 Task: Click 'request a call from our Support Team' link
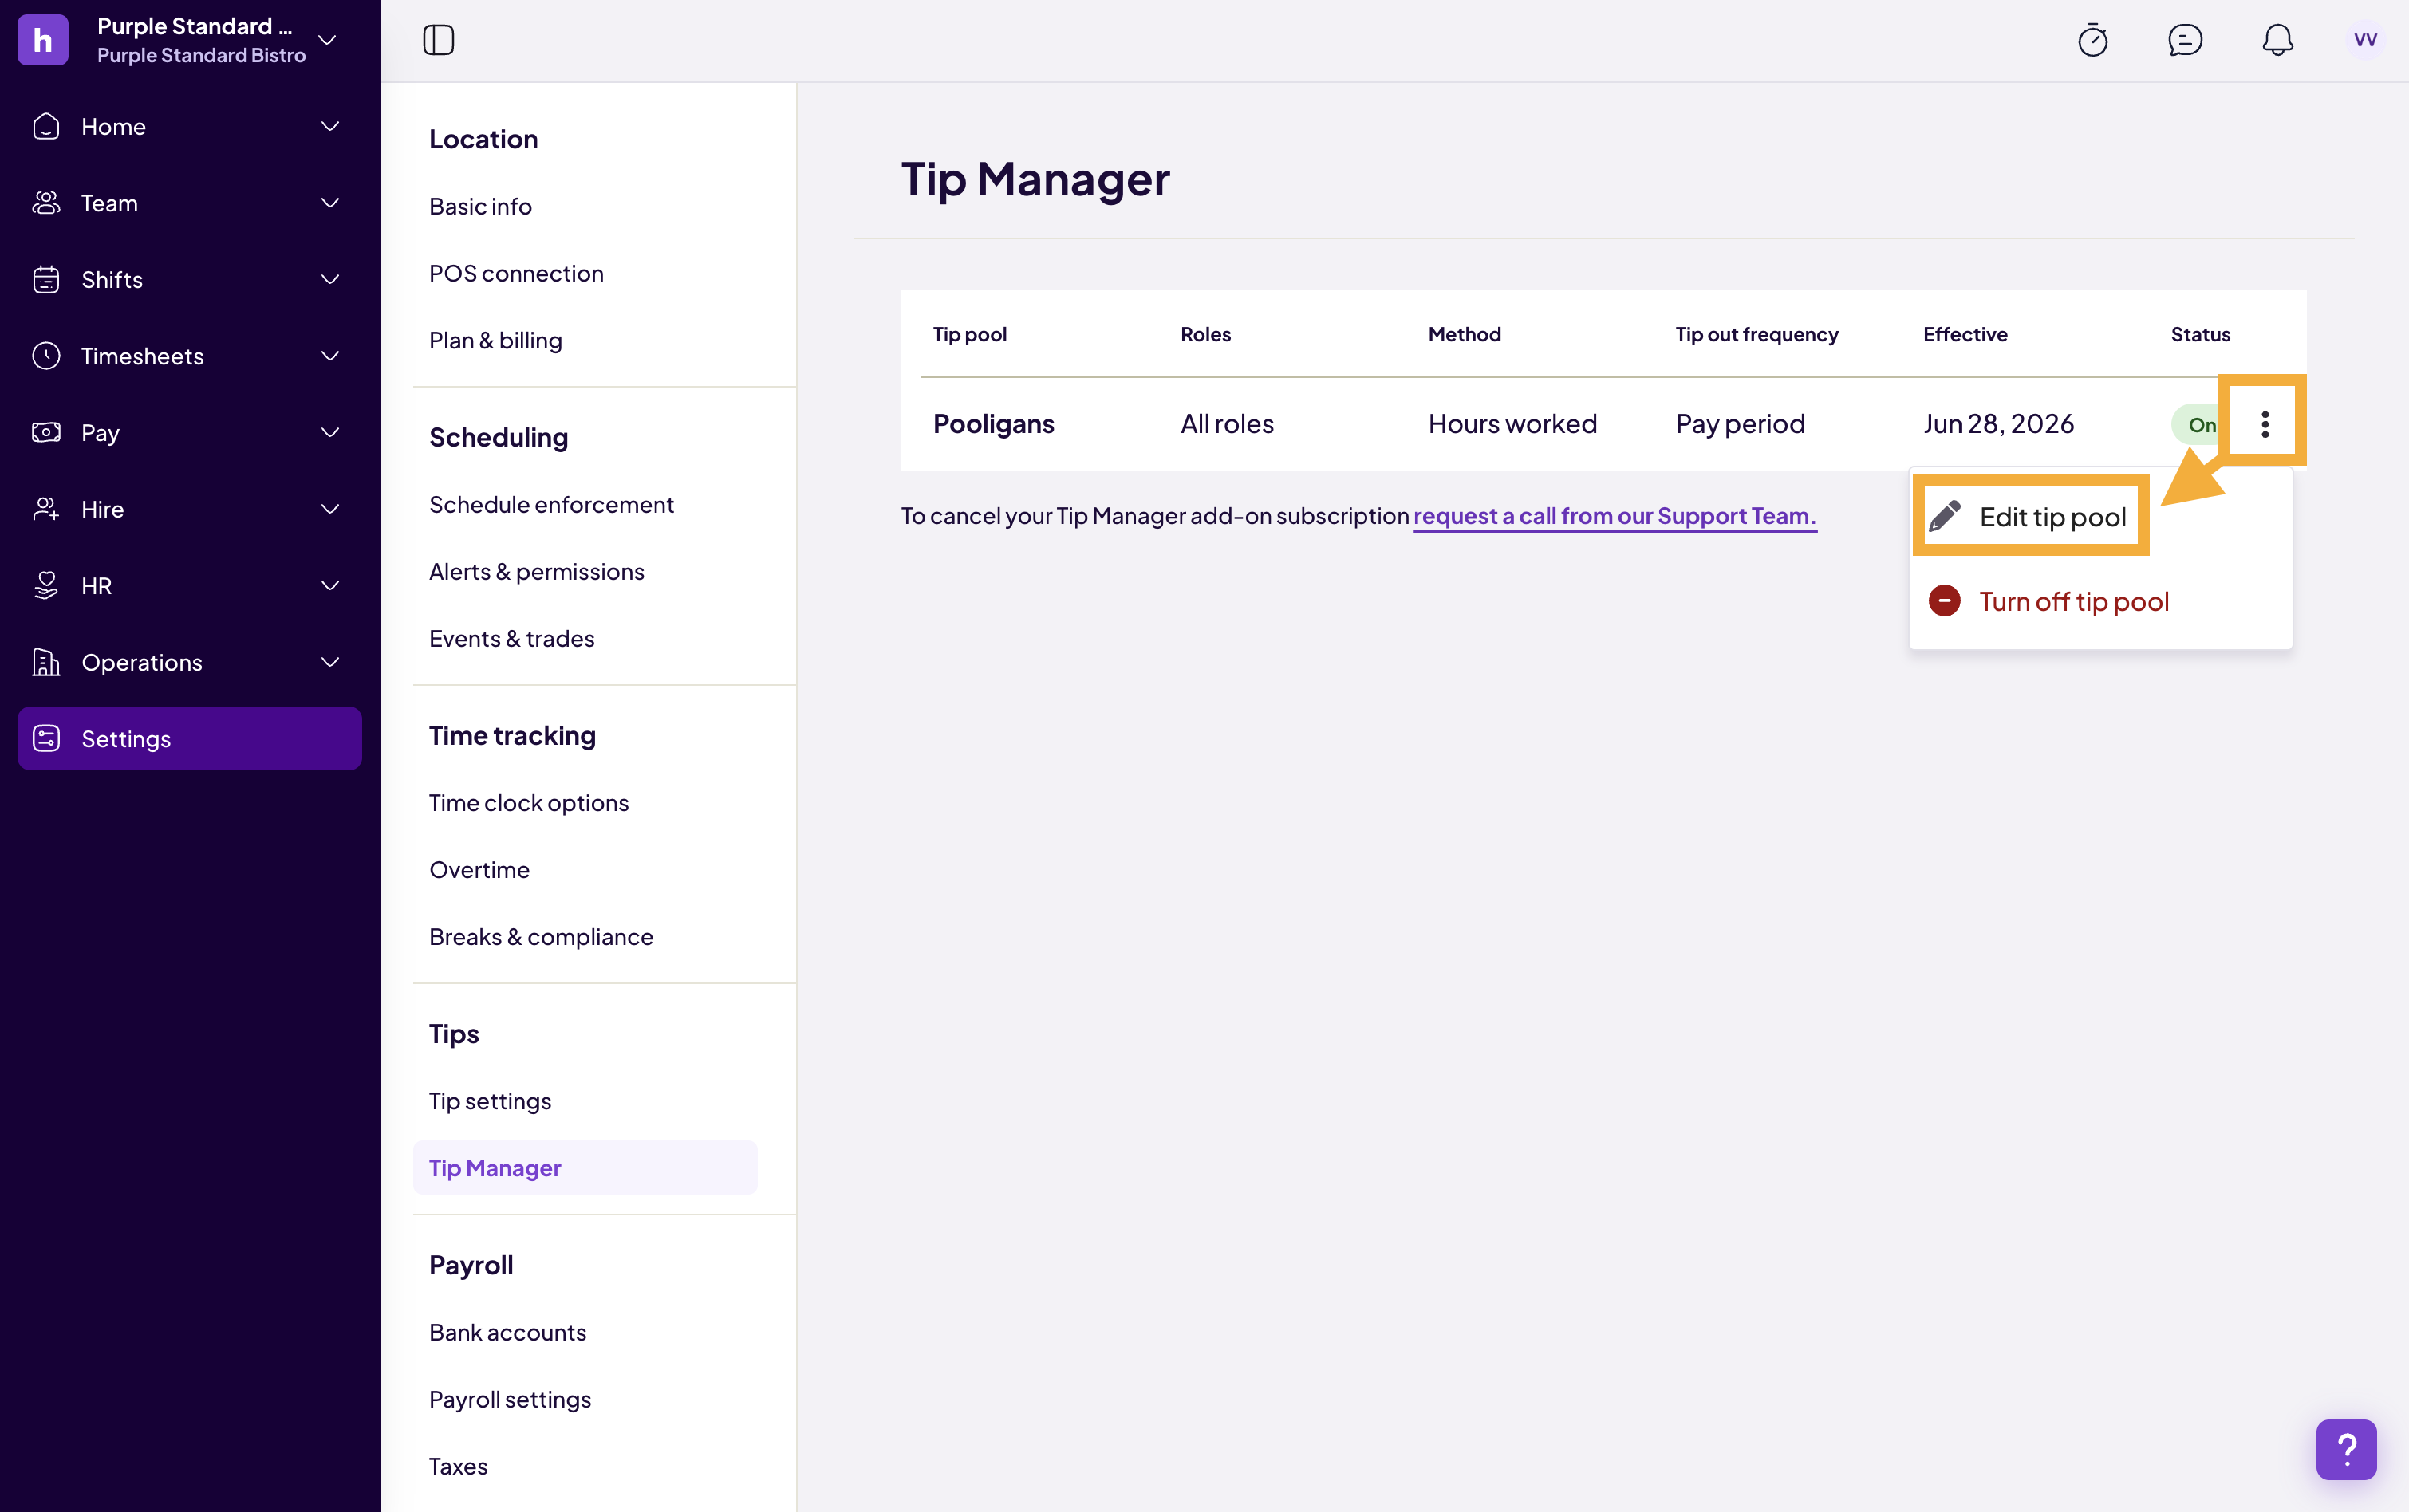1614,516
